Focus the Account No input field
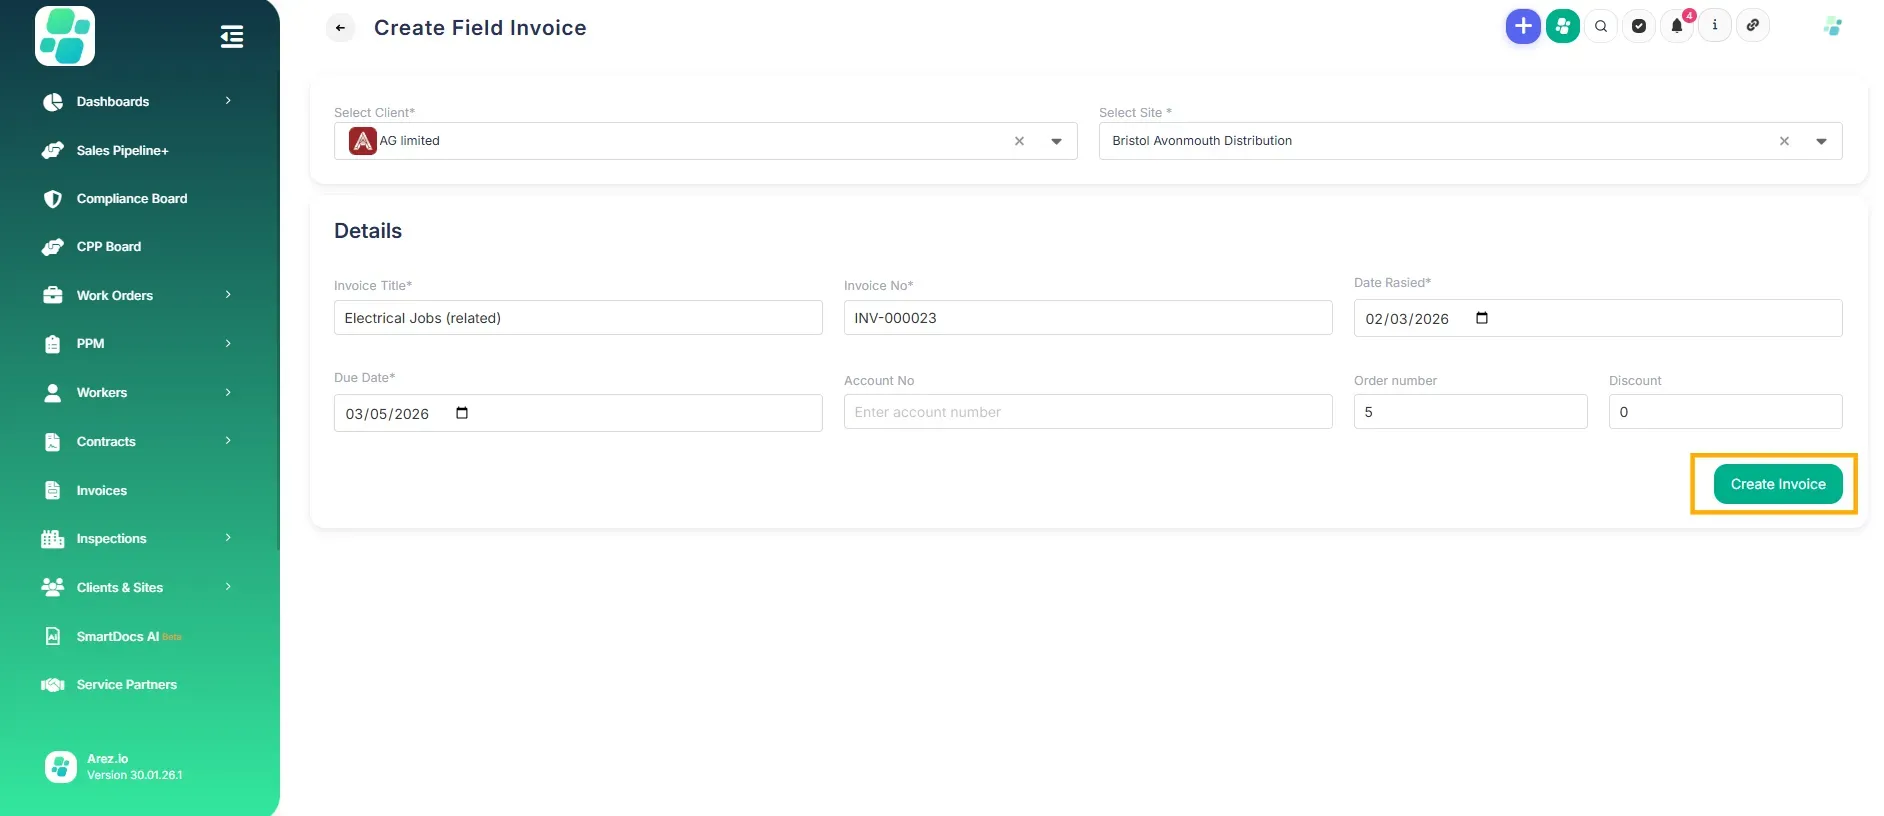 click(x=1087, y=412)
